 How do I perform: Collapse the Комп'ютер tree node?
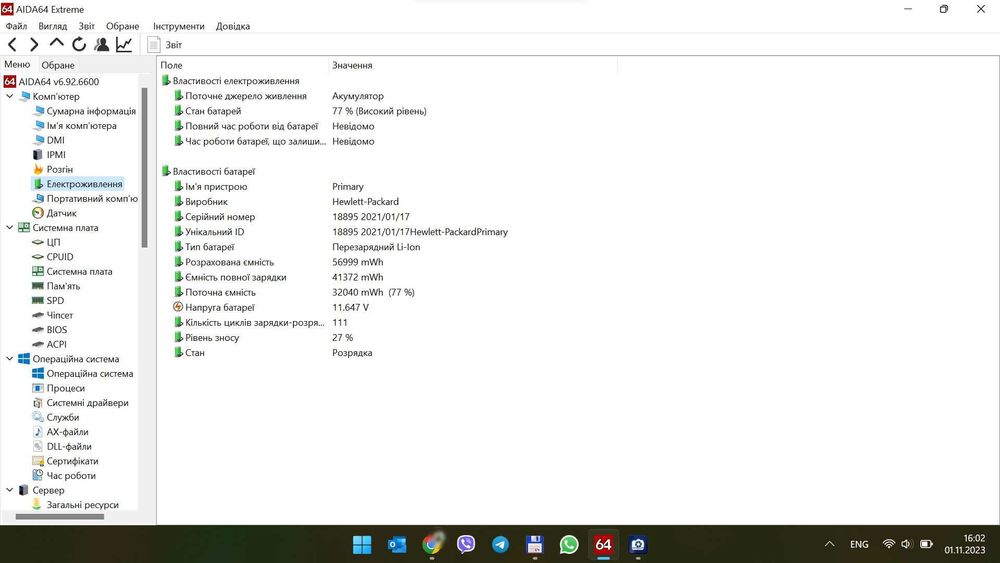tap(10, 96)
